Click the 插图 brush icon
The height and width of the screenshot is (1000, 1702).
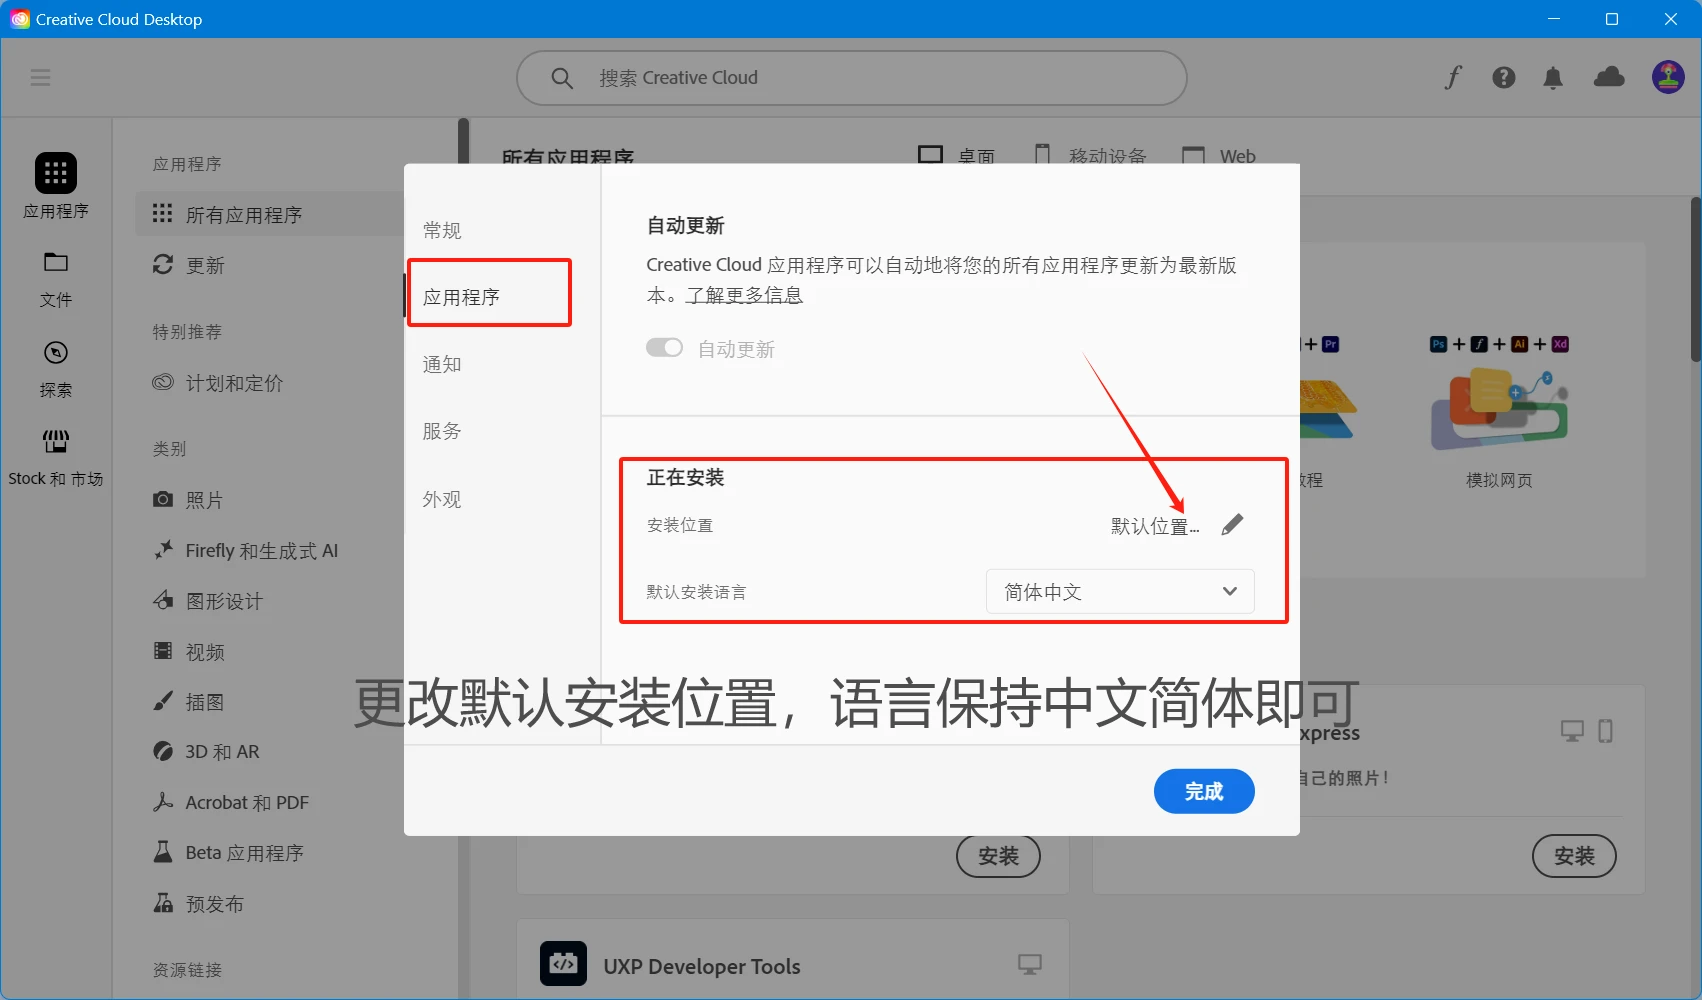pyautogui.click(x=163, y=701)
